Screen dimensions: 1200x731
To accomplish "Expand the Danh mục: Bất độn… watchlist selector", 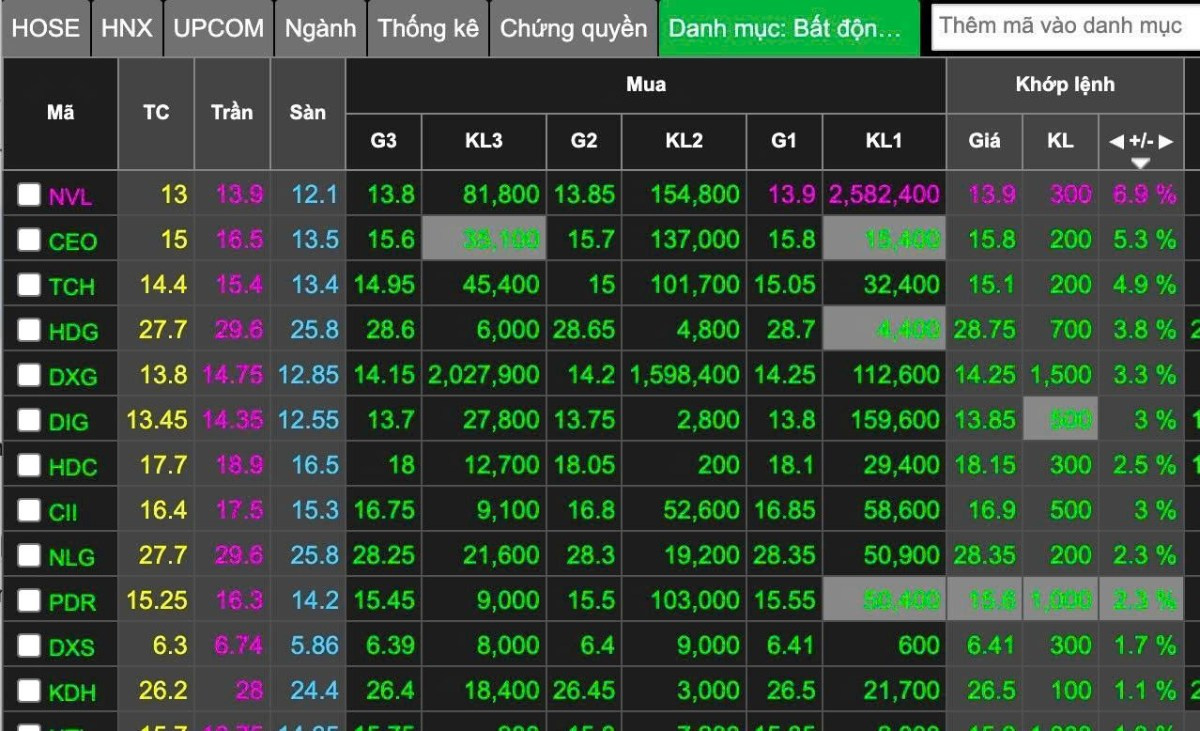I will click(788, 28).
